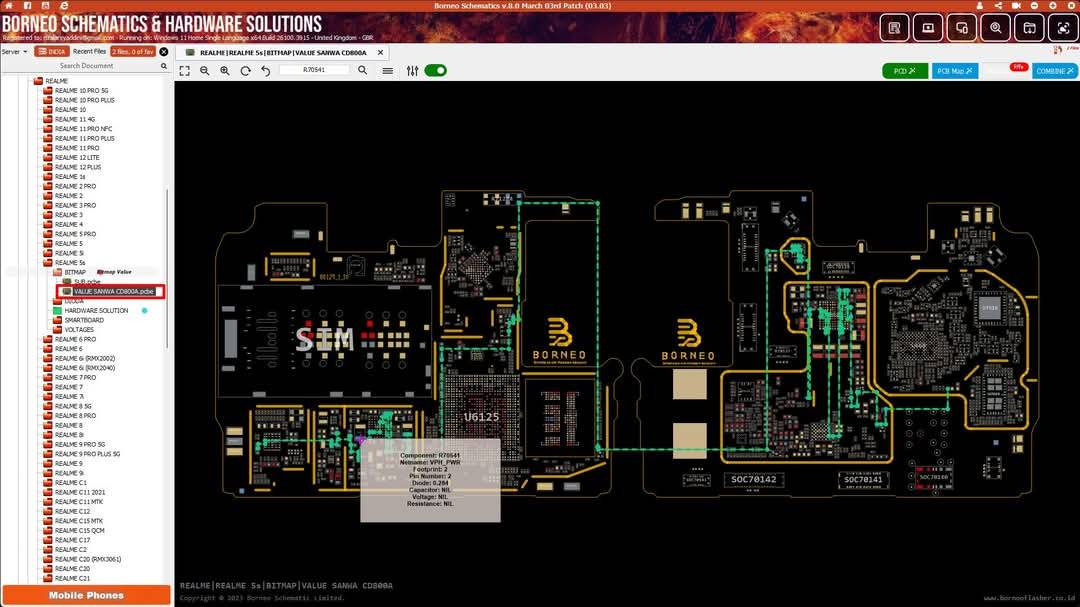The image size is (1080, 607).
Task: Click the SIM slot on the board
Action: click(324, 339)
